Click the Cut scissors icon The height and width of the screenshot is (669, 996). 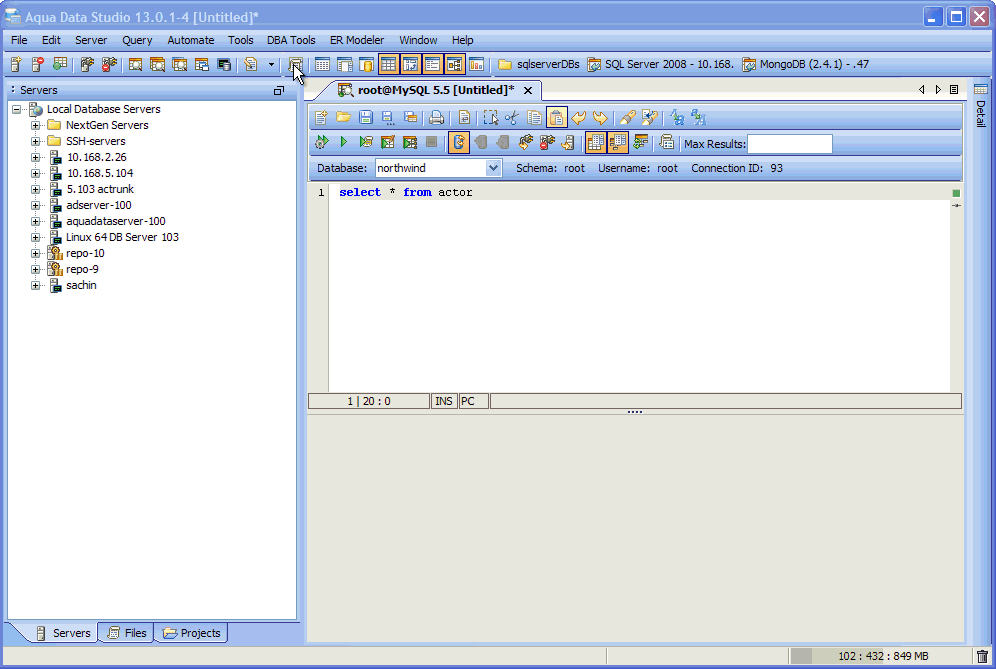click(x=512, y=118)
